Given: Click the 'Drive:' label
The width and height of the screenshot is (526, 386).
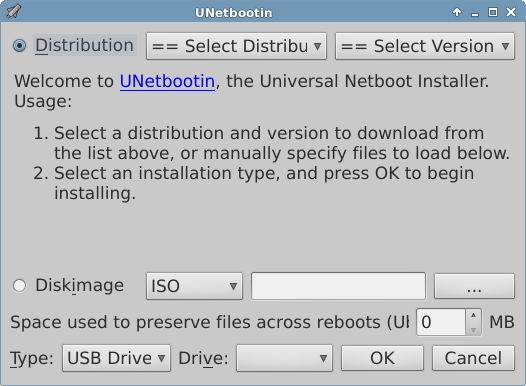Looking at the screenshot, I should coord(203,358).
